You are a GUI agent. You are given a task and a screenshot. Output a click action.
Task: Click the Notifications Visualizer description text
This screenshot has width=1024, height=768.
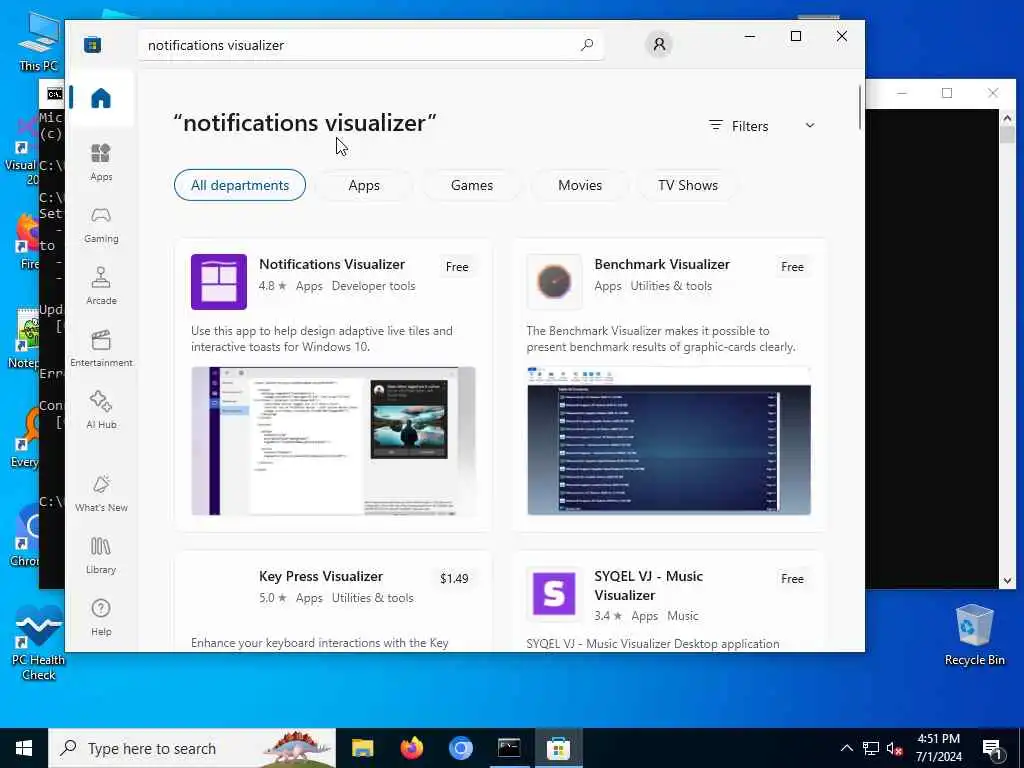321,338
